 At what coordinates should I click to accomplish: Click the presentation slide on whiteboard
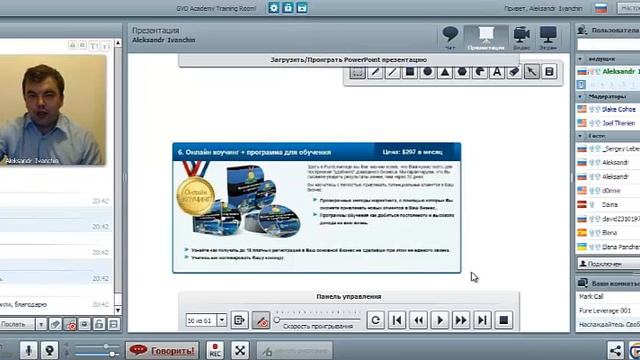click(317, 208)
